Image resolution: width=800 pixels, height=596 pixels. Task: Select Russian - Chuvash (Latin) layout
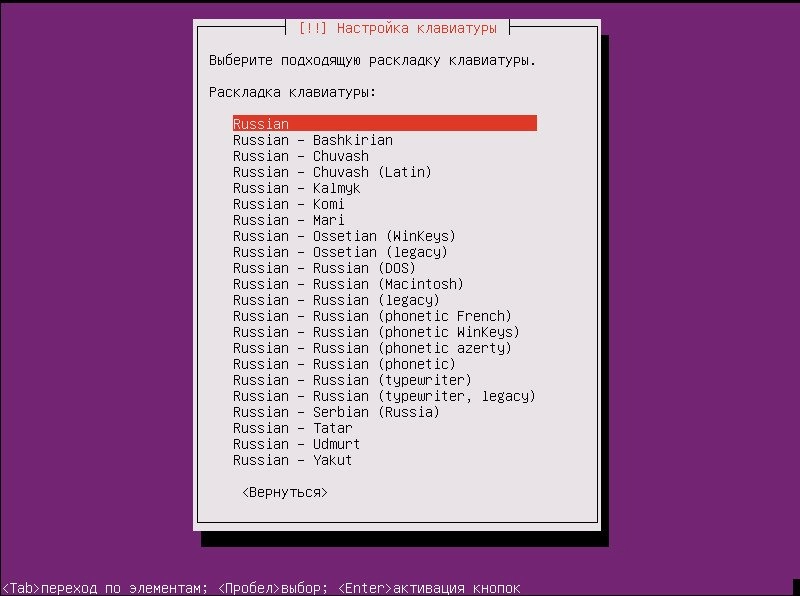pos(332,172)
